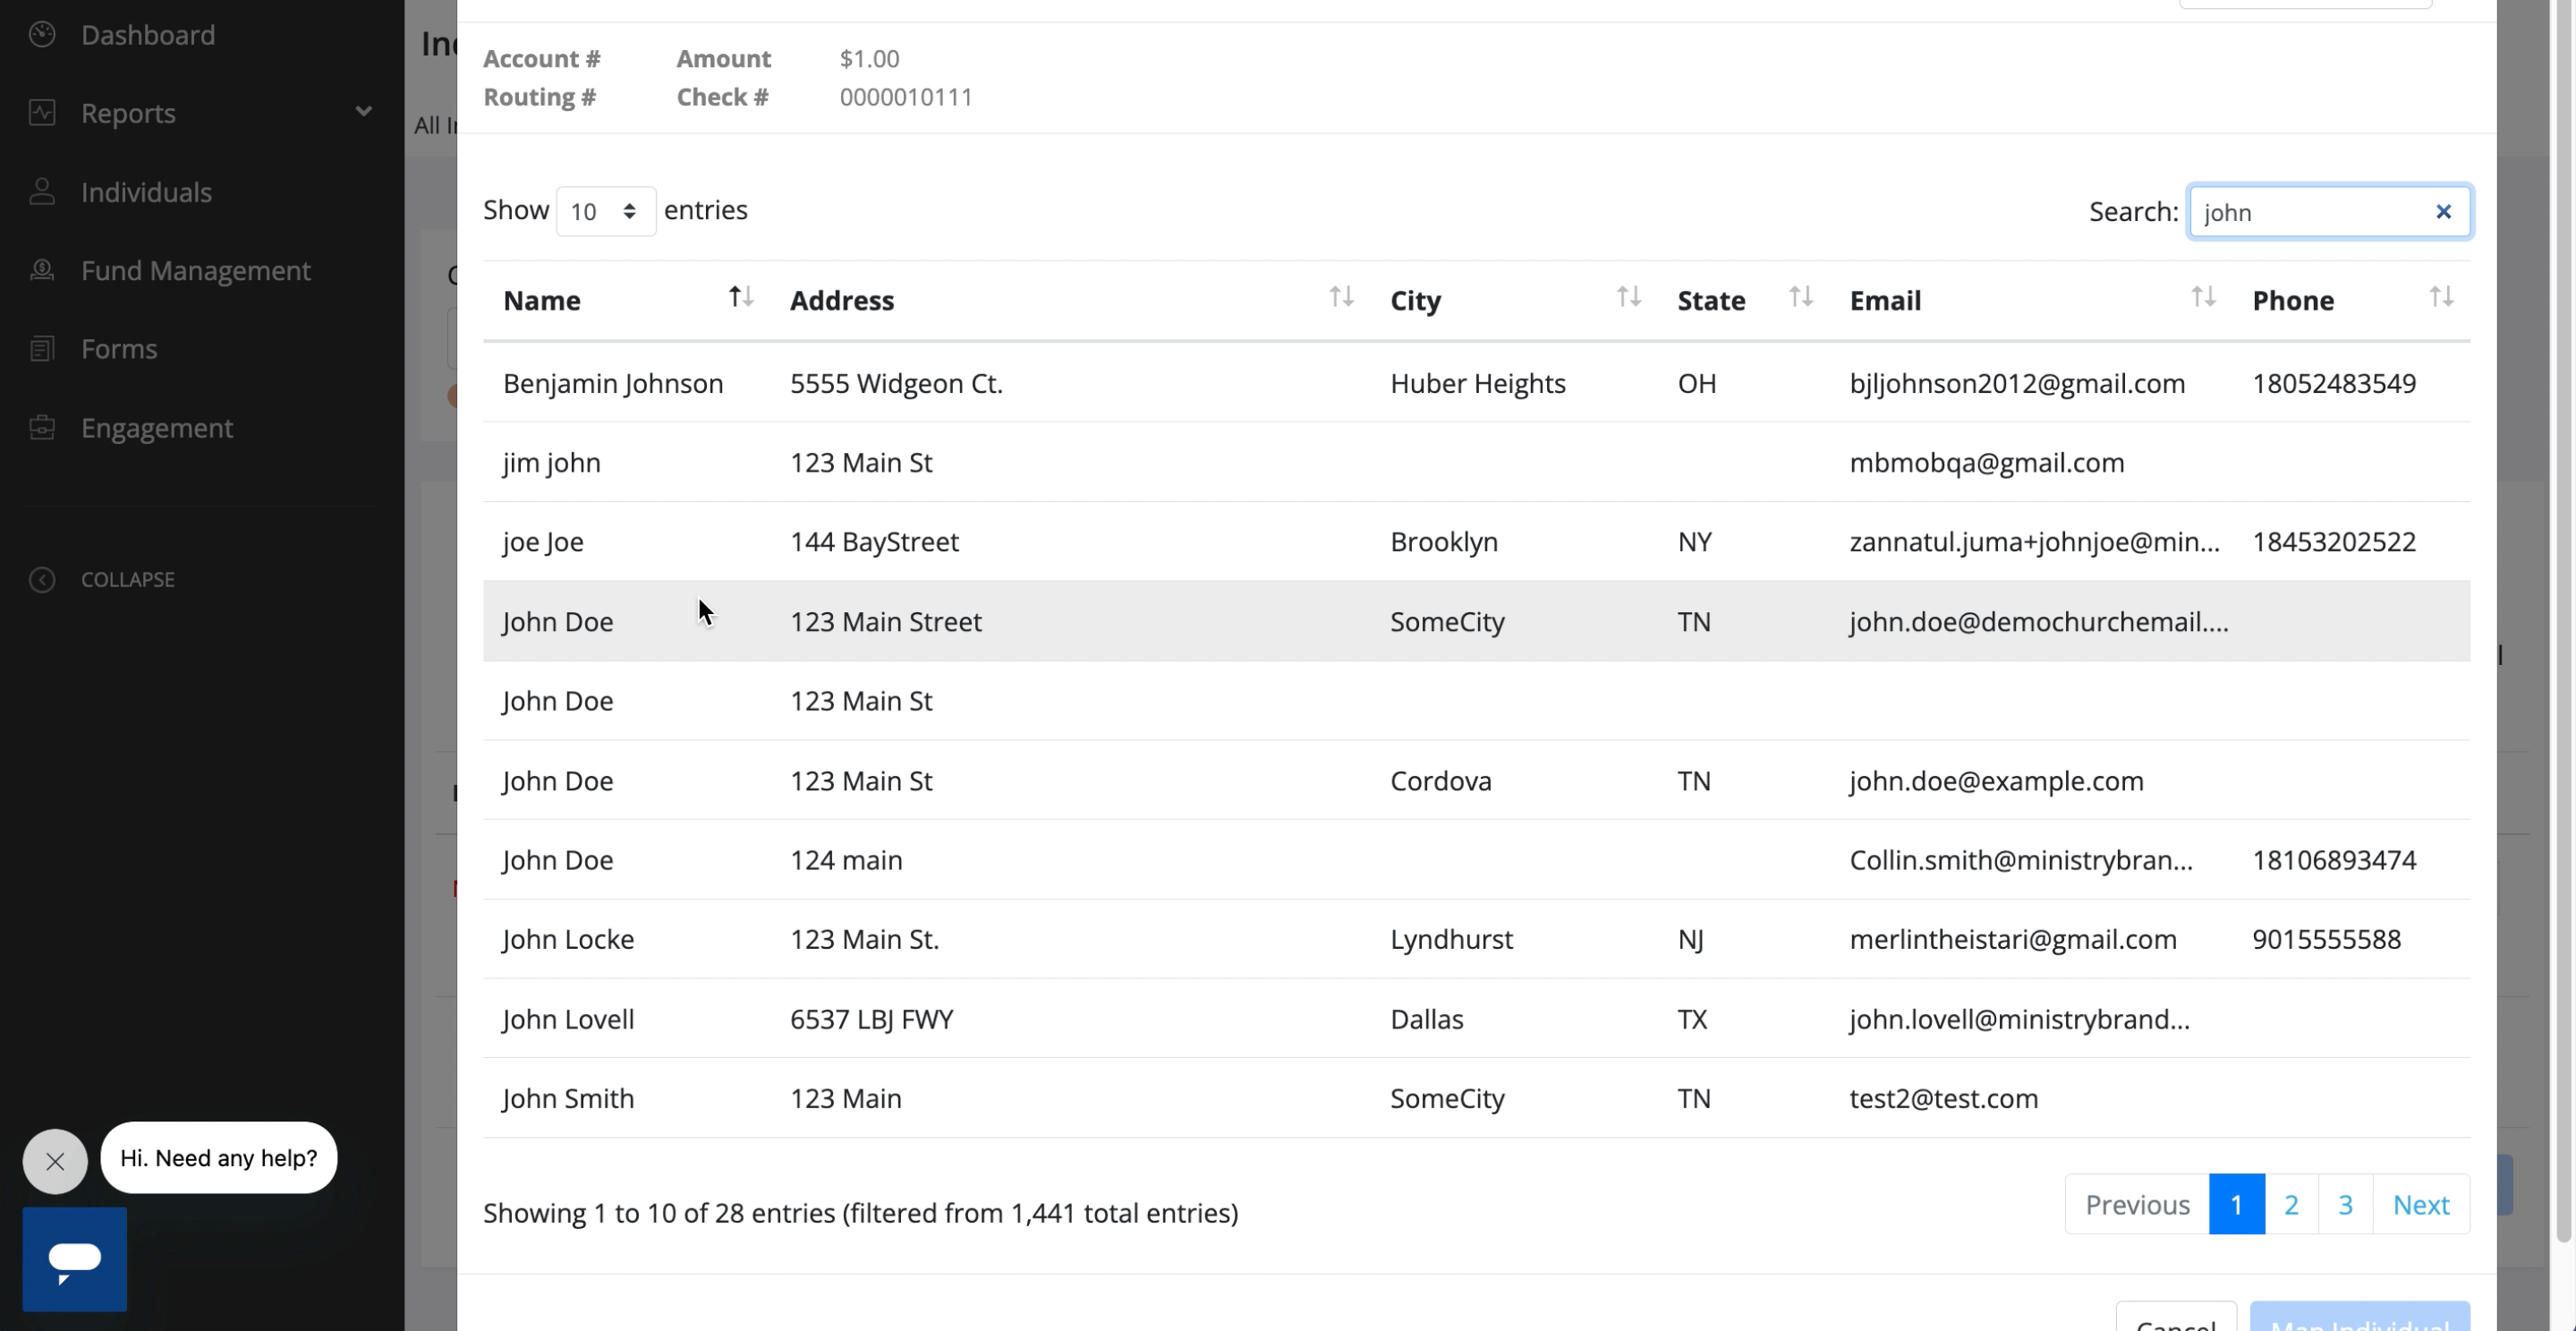Viewport: 2576px width, 1331px height.
Task: Click the Dashboard gauge icon in sidebar
Action: pos(42,35)
